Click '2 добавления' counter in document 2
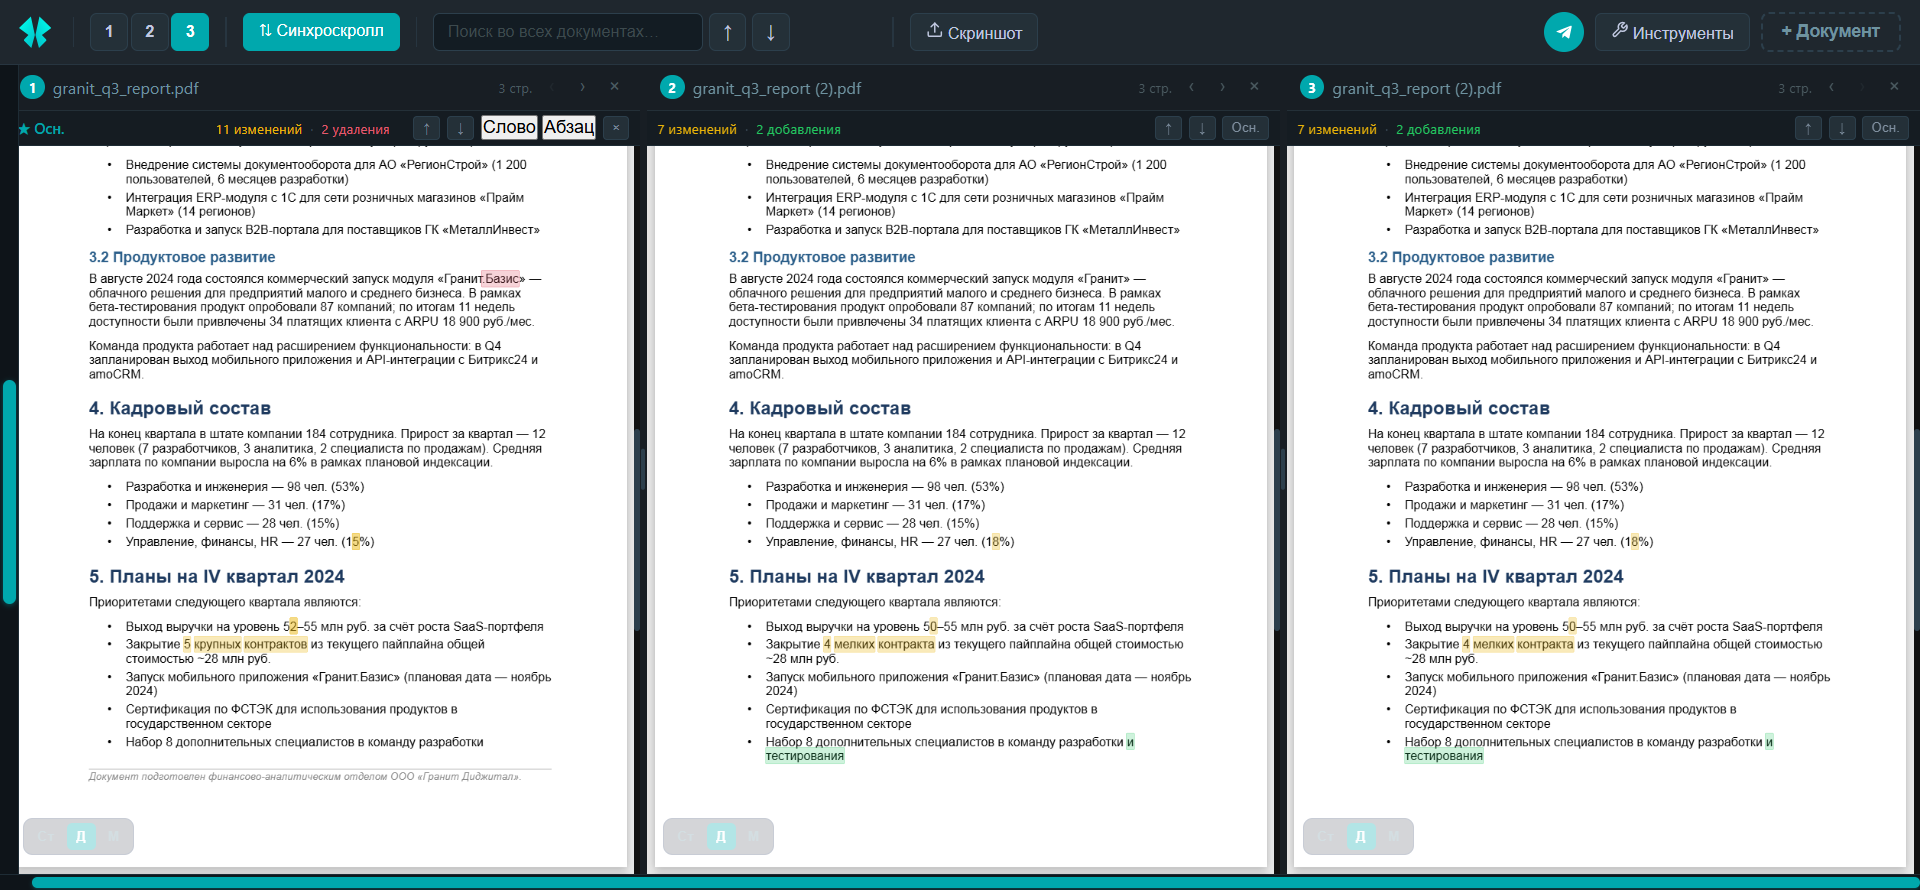Image resolution: width=1920 pixels, height=890 pixels. 798,129
